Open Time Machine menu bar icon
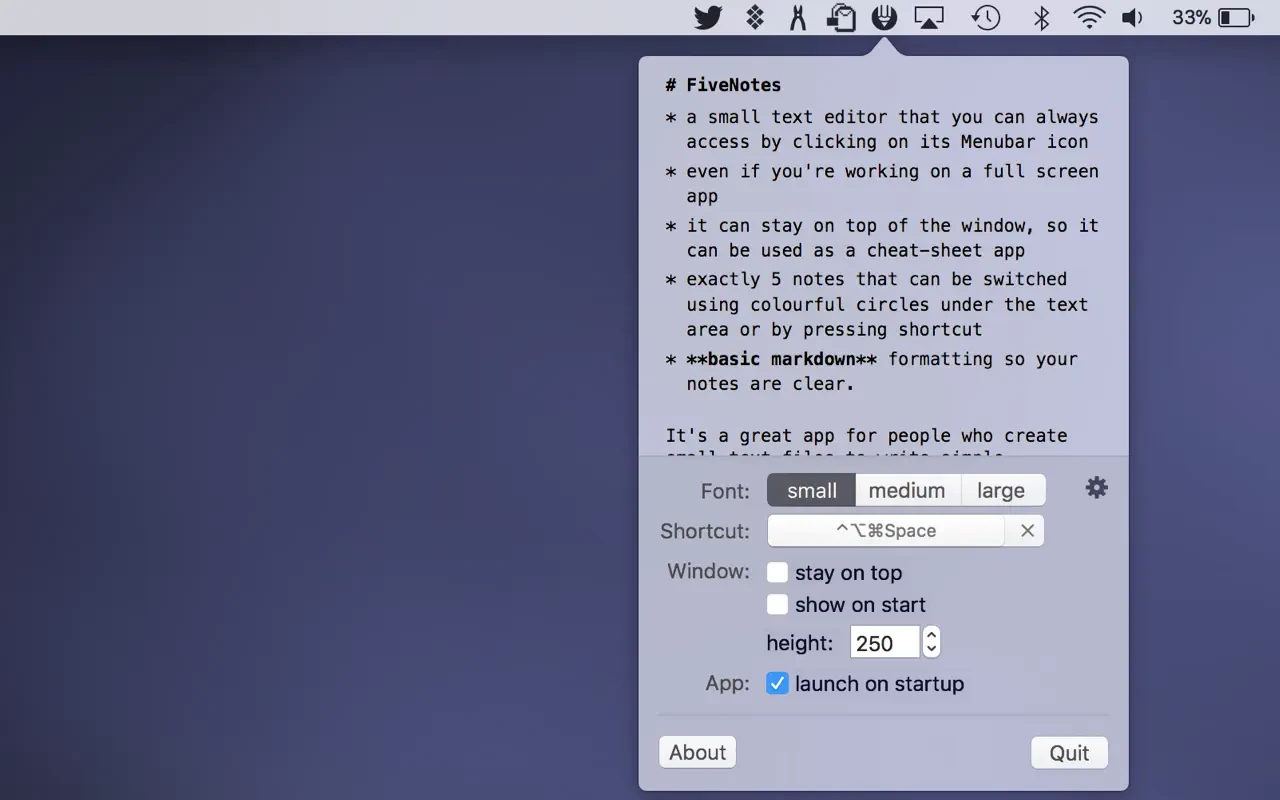 point(986,17)
